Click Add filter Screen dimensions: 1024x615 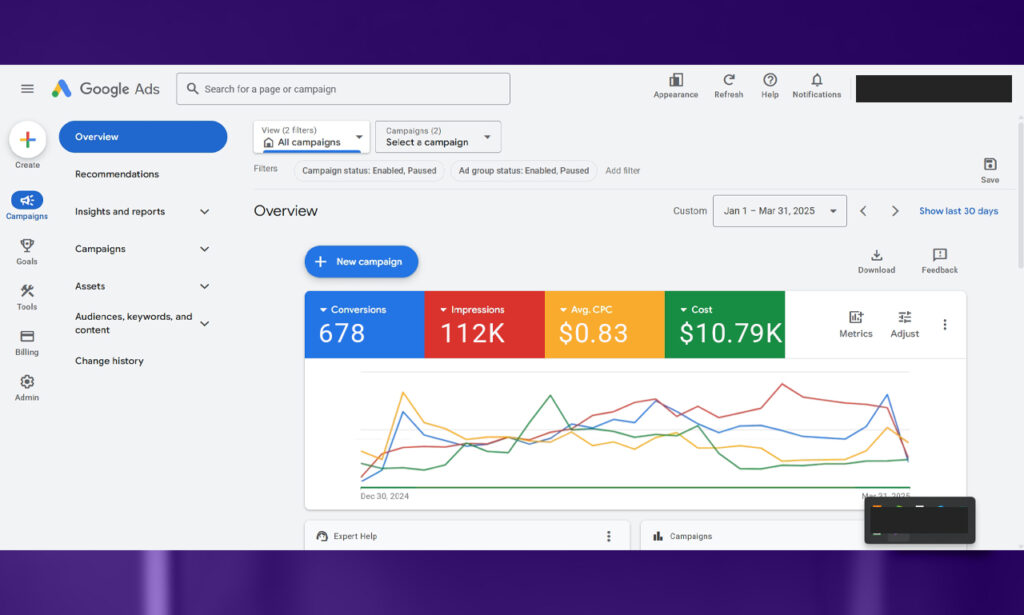[622, 170]
